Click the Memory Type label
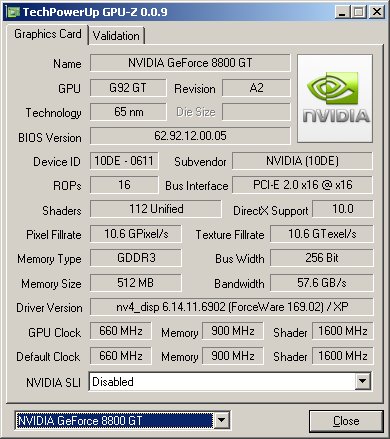 49,259
